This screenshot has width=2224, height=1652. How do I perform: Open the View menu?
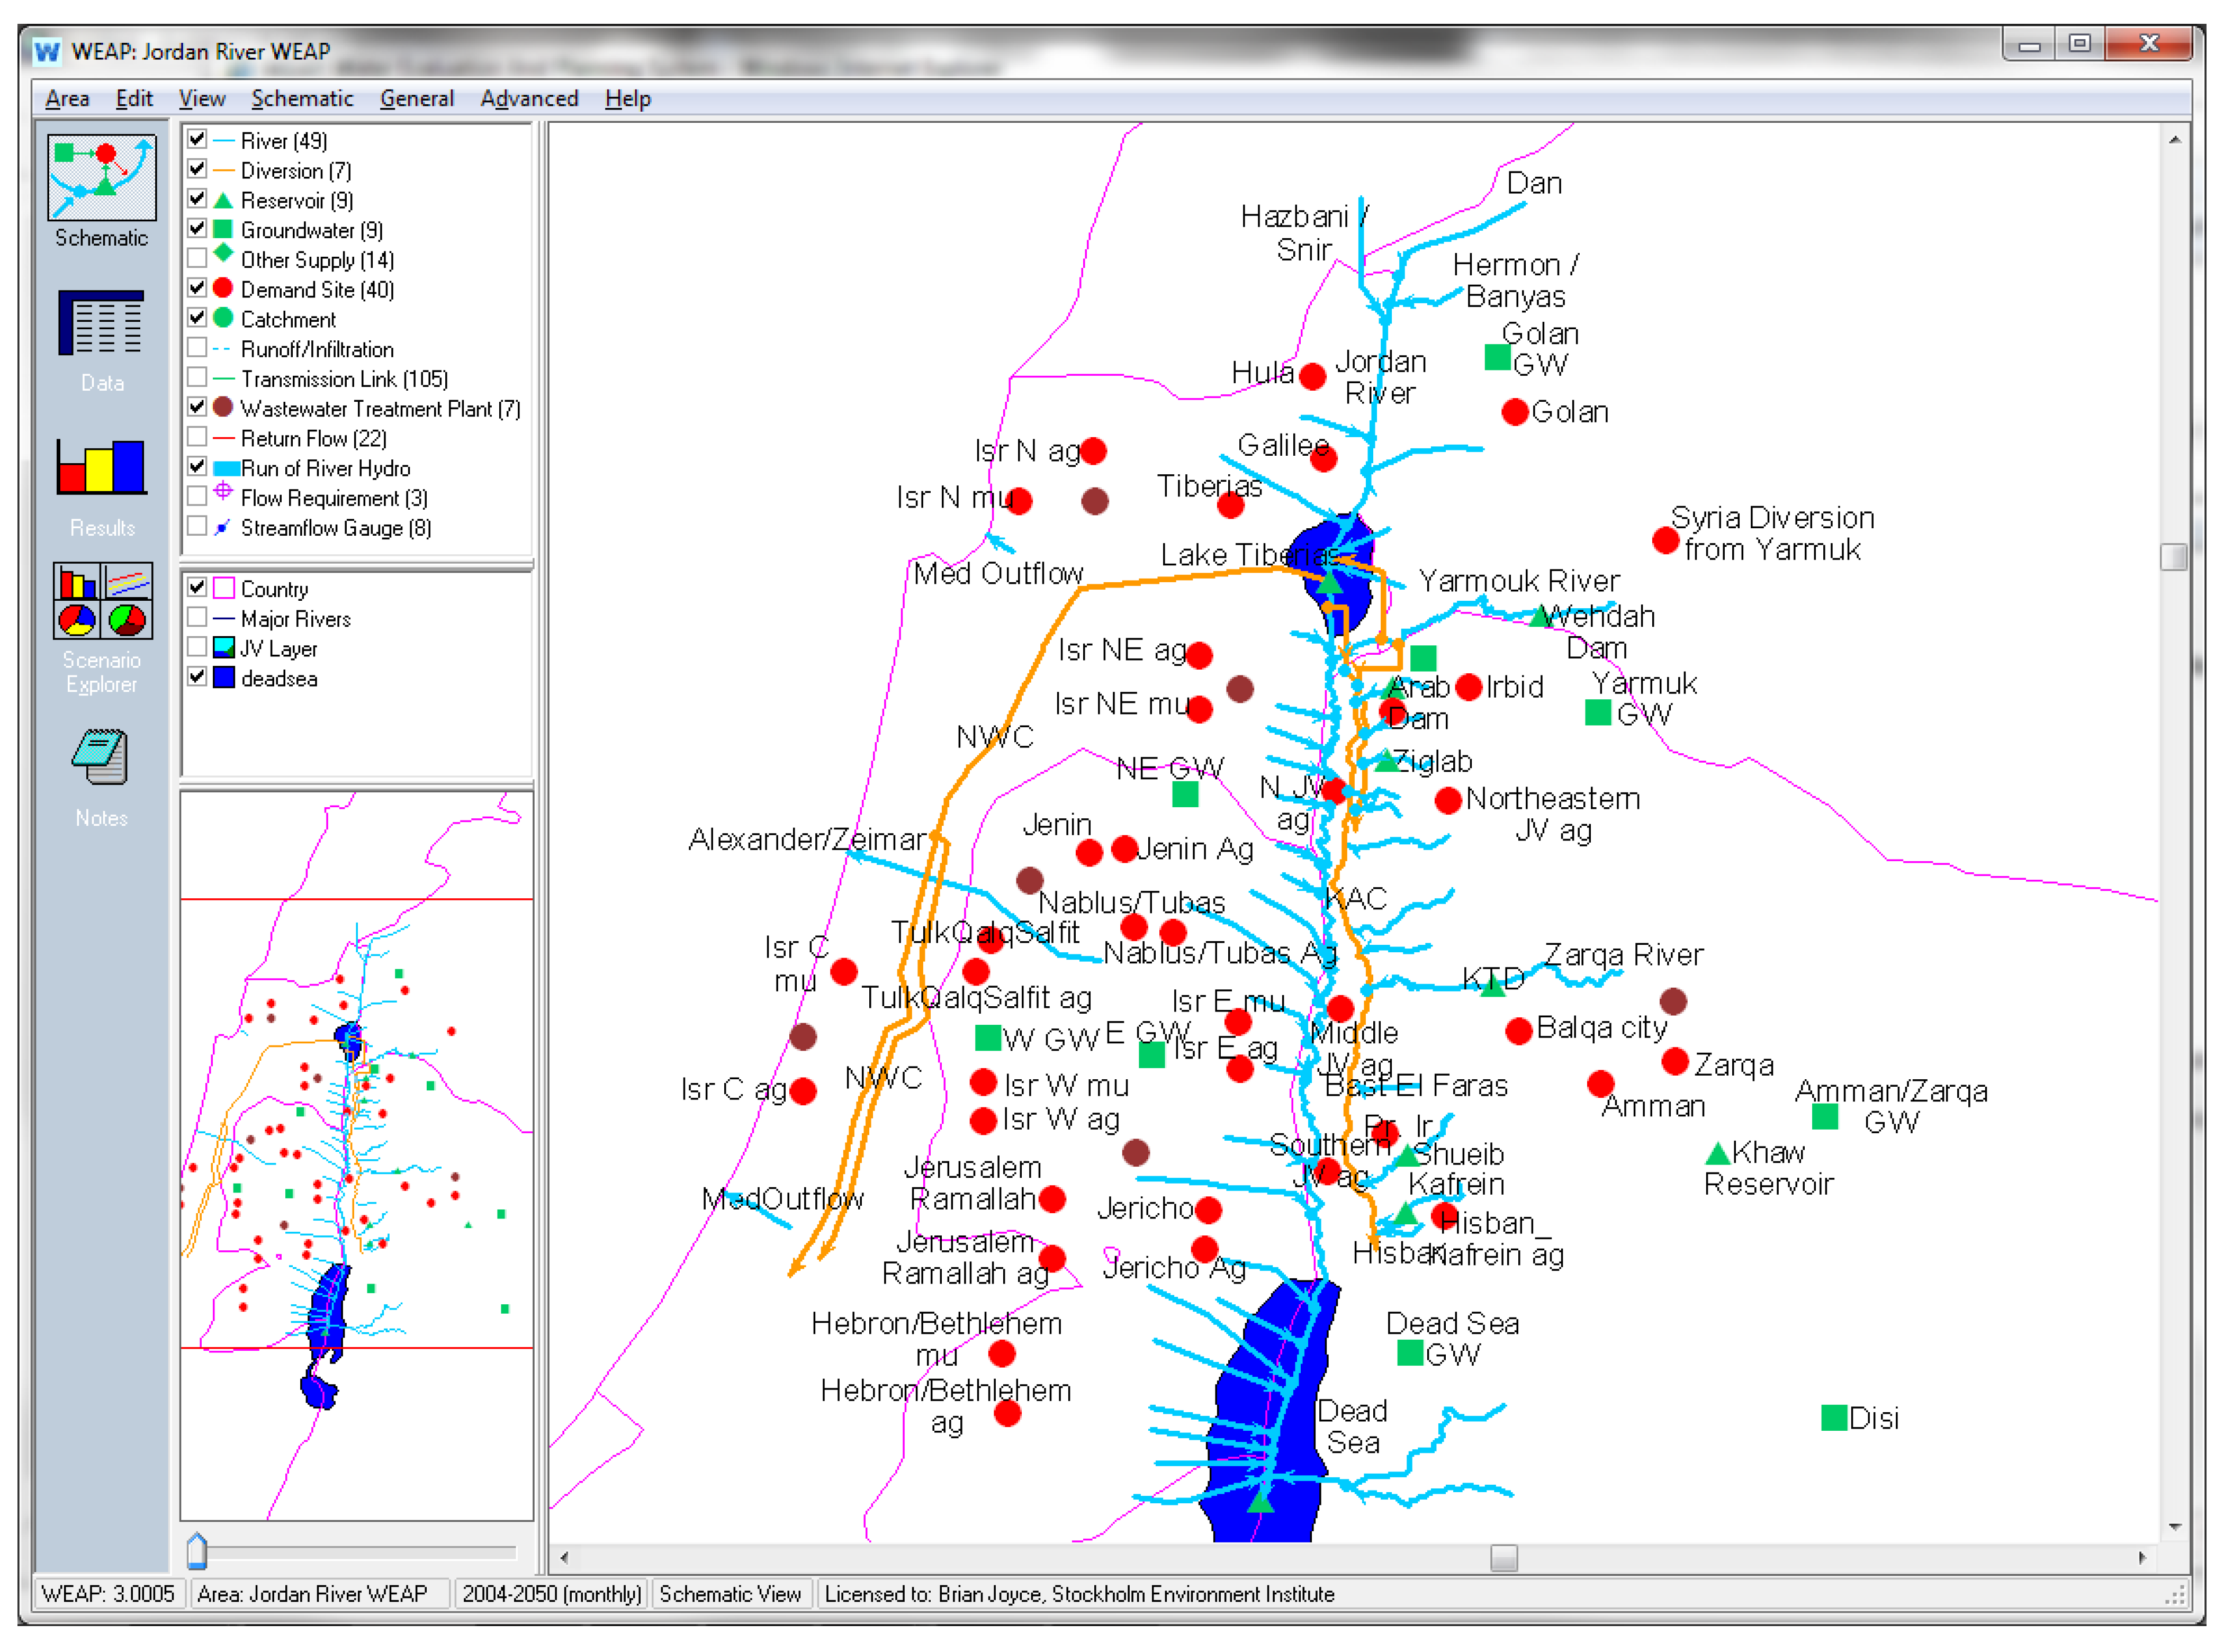(x=201, y=98)
